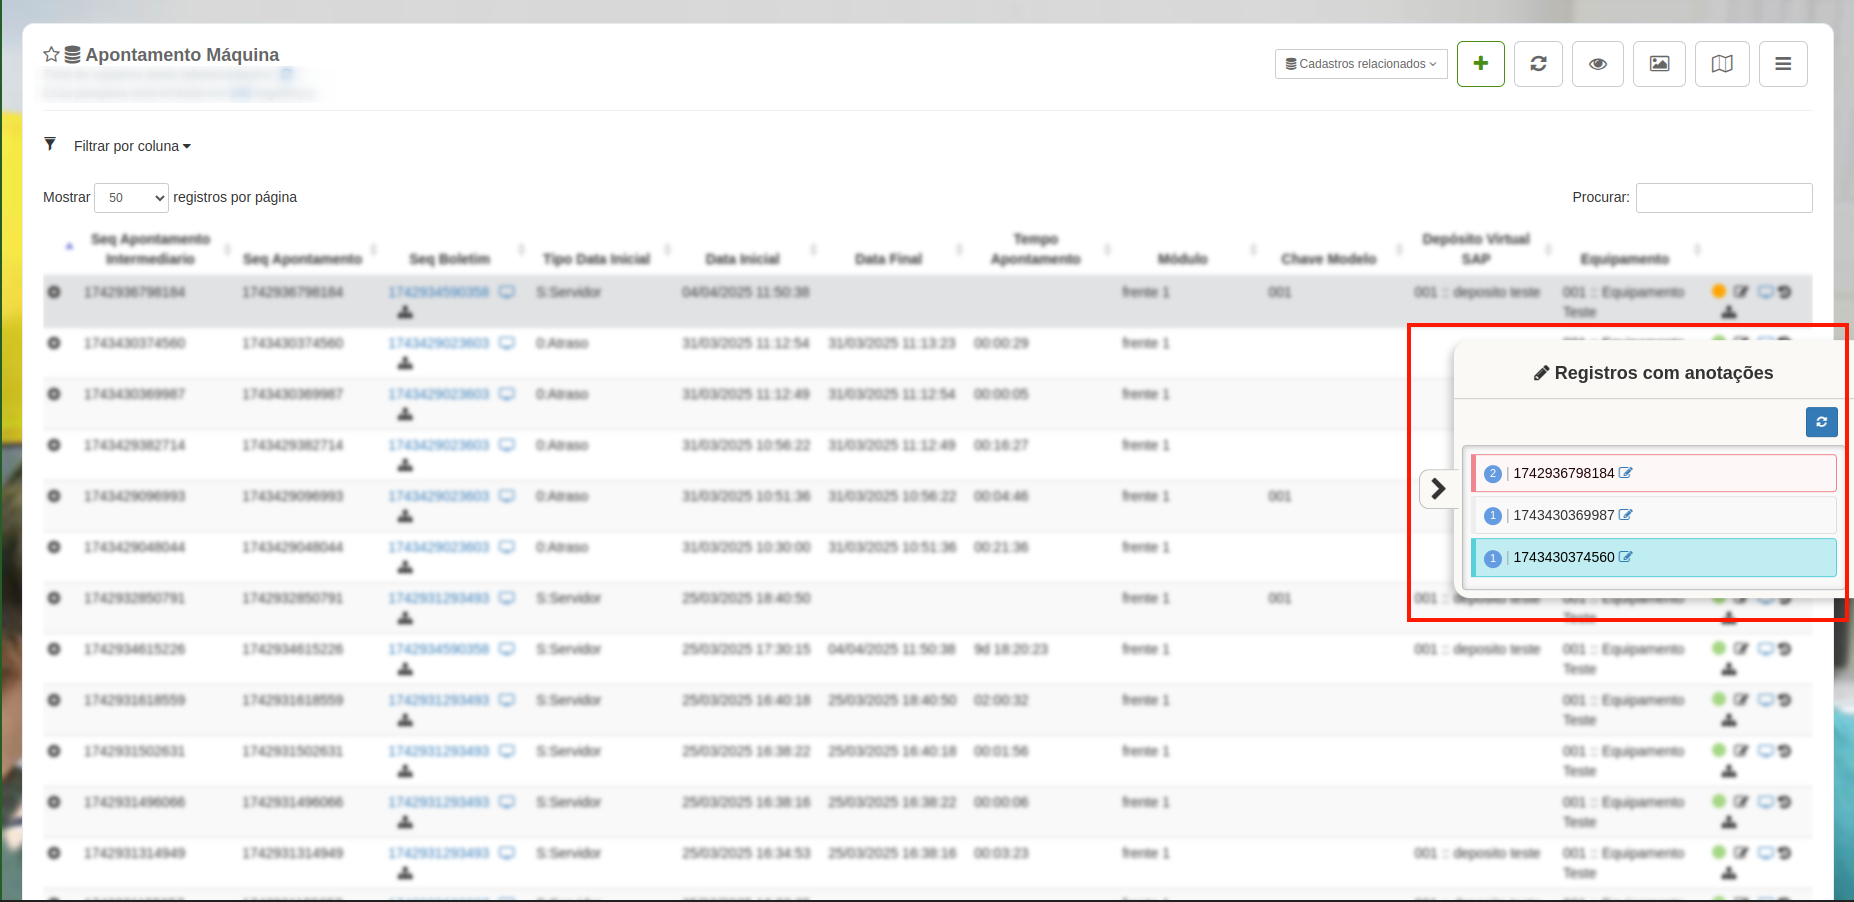Screen dimensions: 1854x902
Task: Collapse the annotations panel with the chevron arrow
Action: [x=1438, y=488]
